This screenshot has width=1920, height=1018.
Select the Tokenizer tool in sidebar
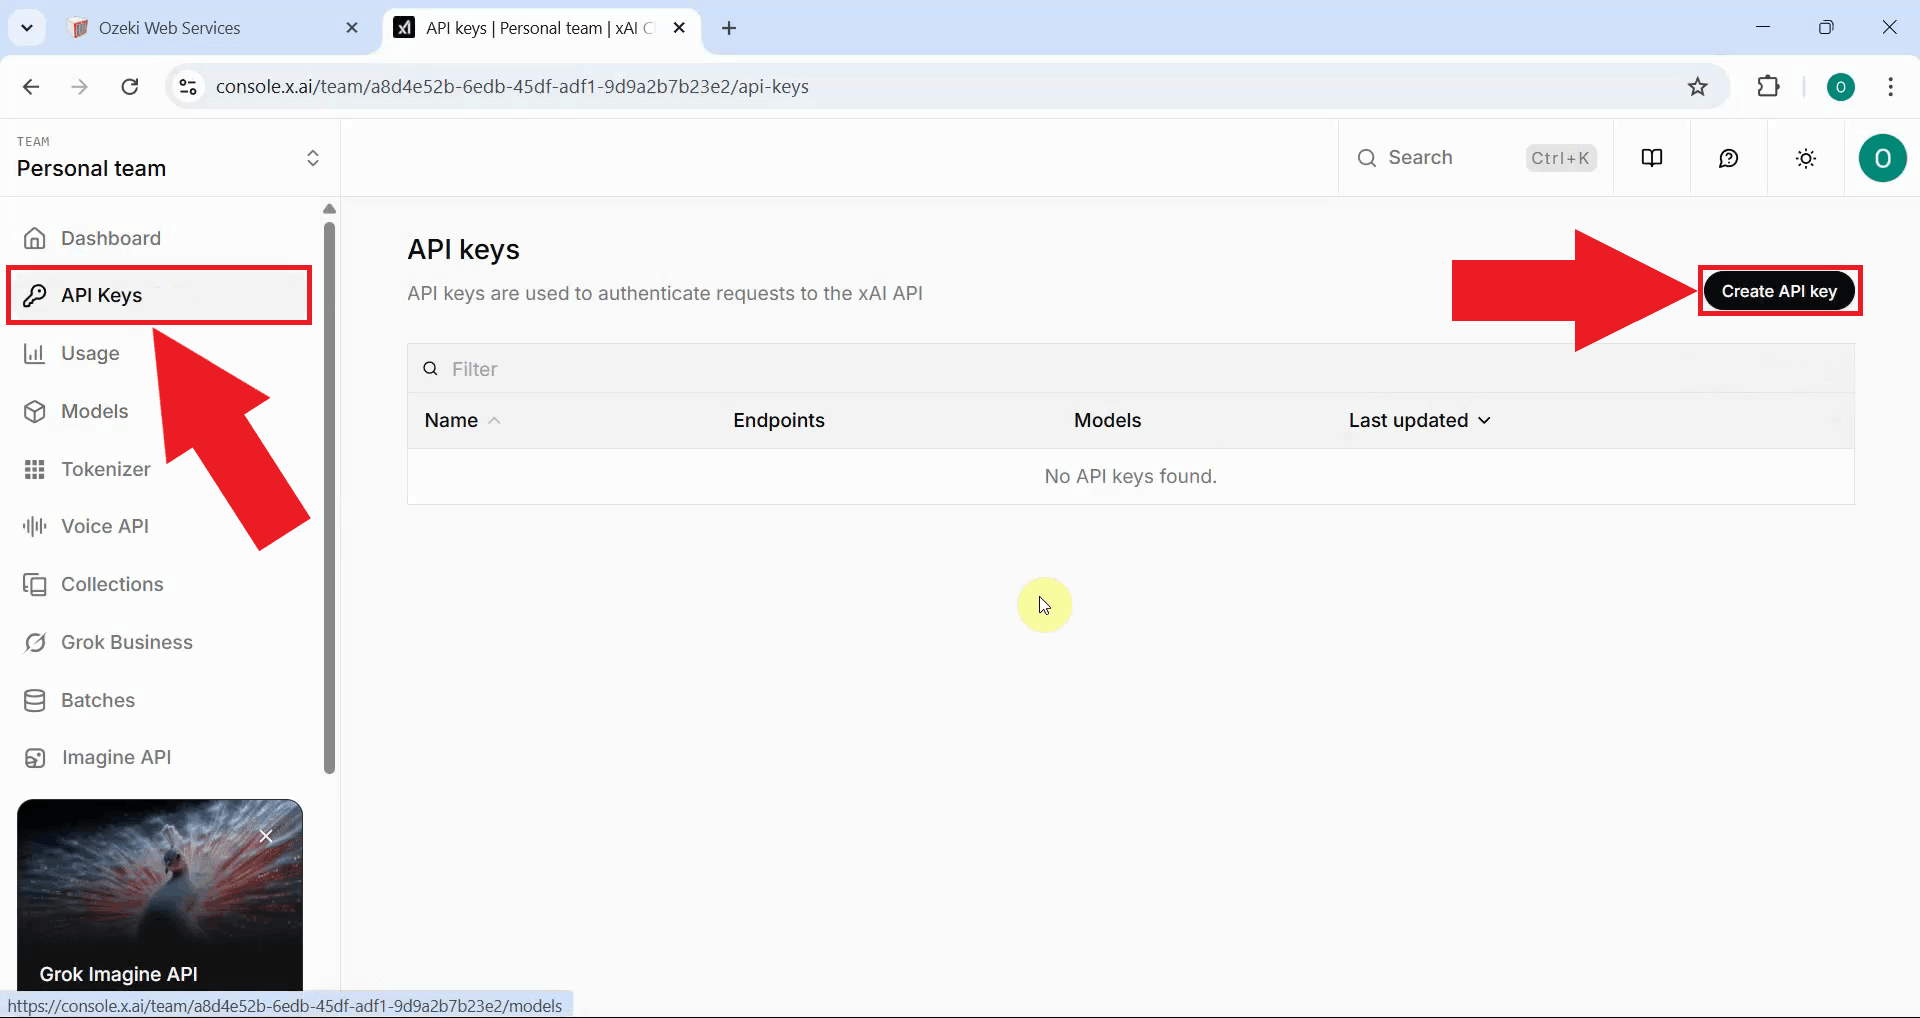coord(105,468)
